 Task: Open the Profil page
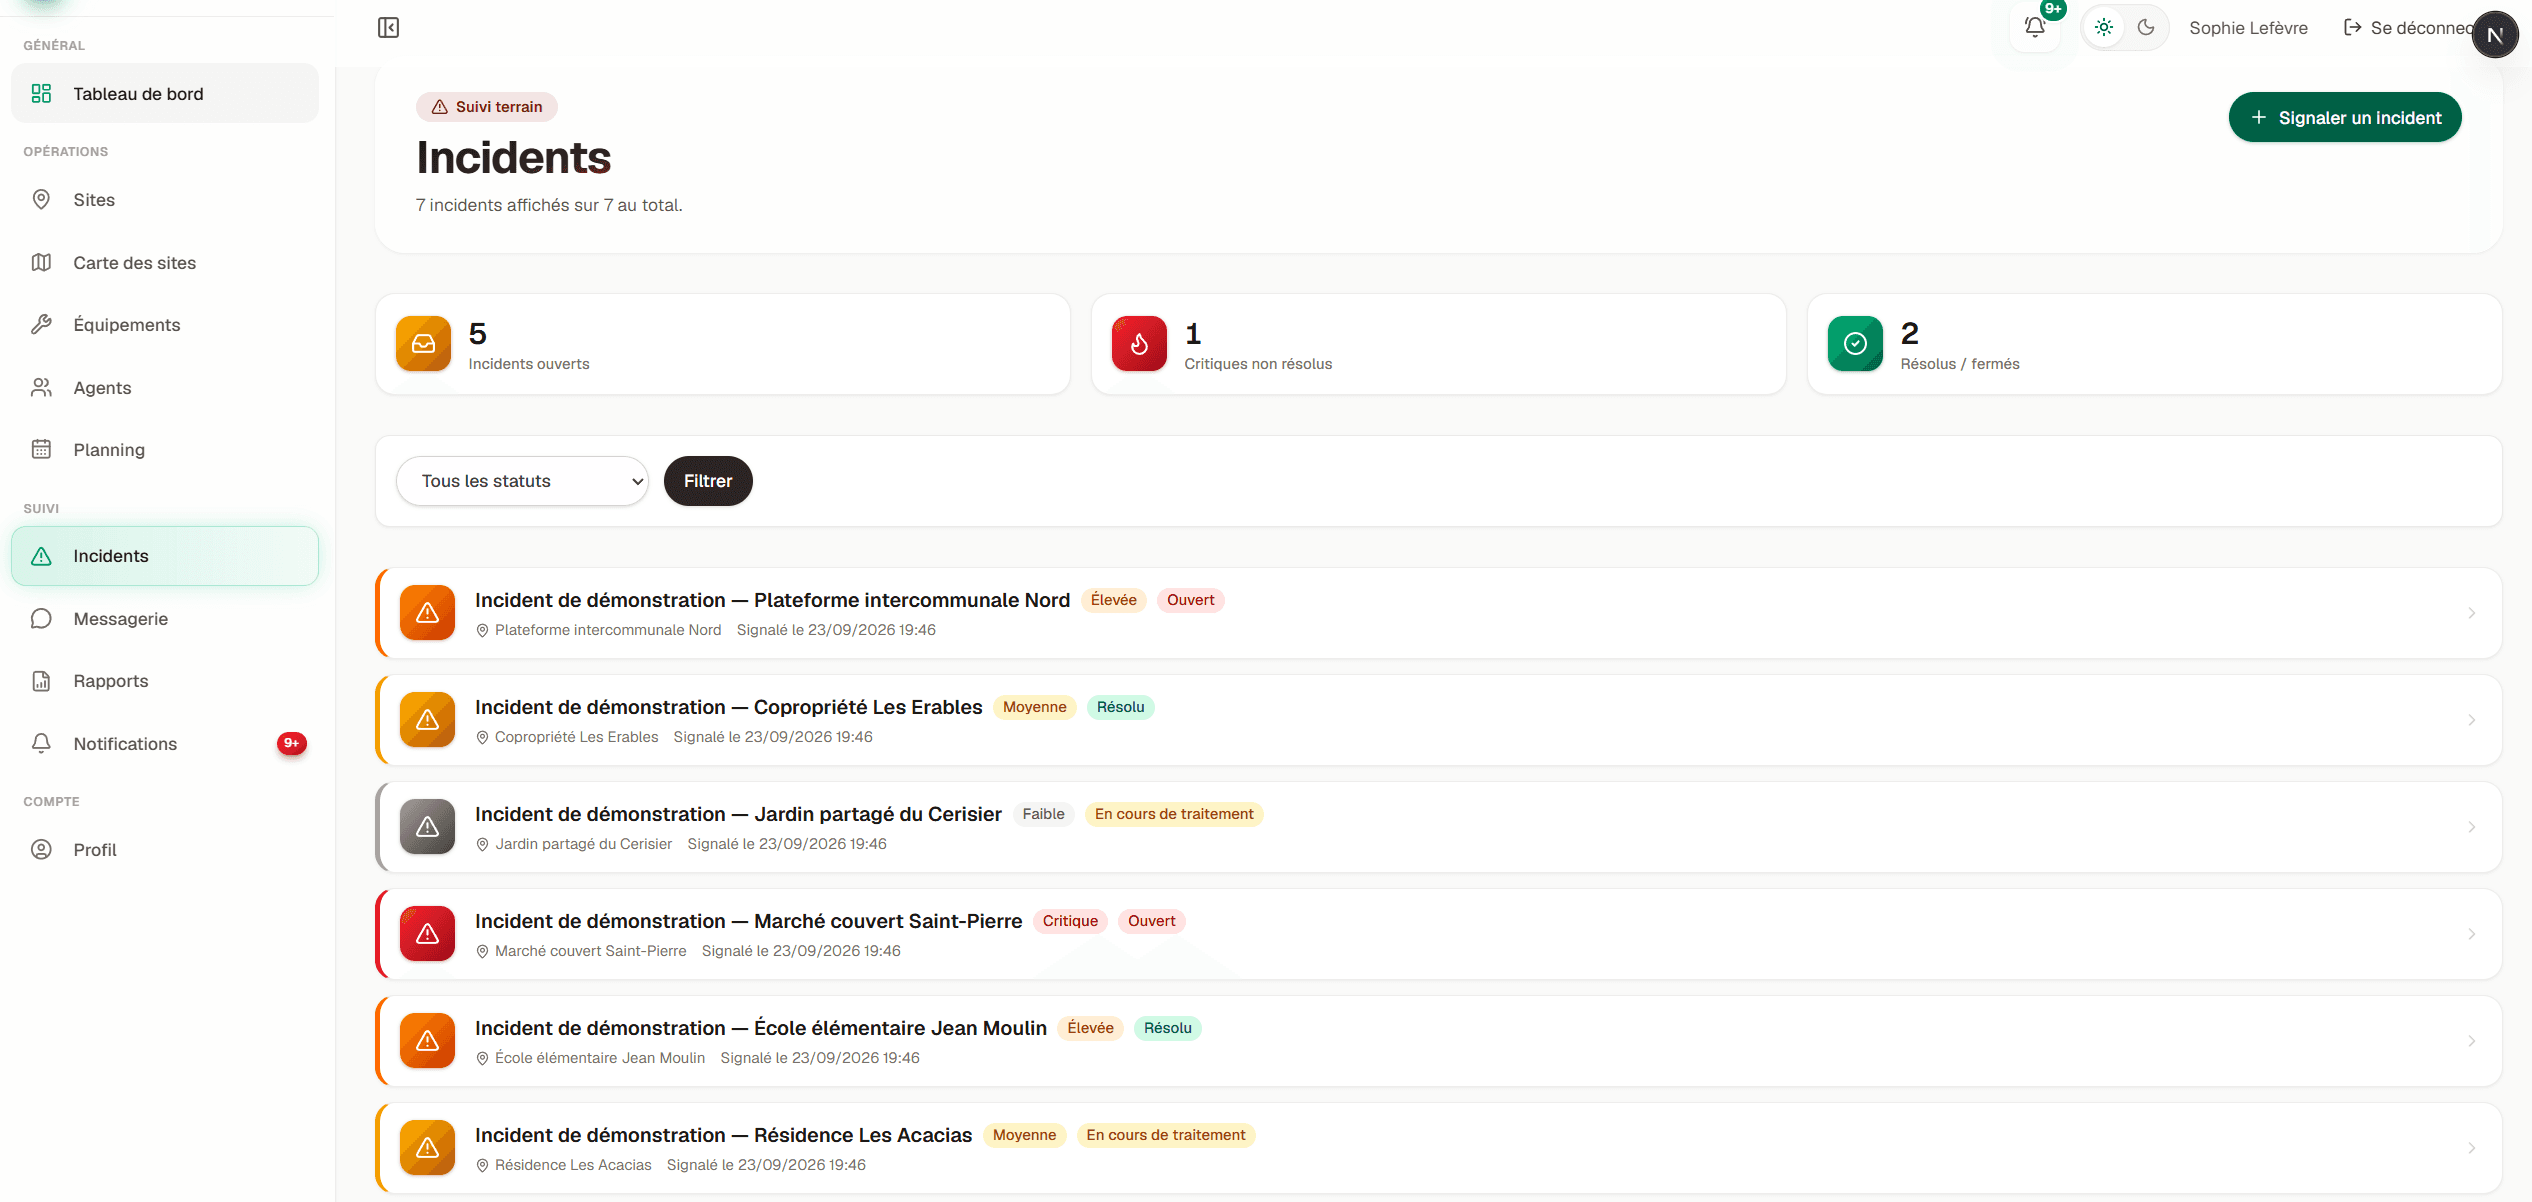pyautogui.click(x=165, y=850)
